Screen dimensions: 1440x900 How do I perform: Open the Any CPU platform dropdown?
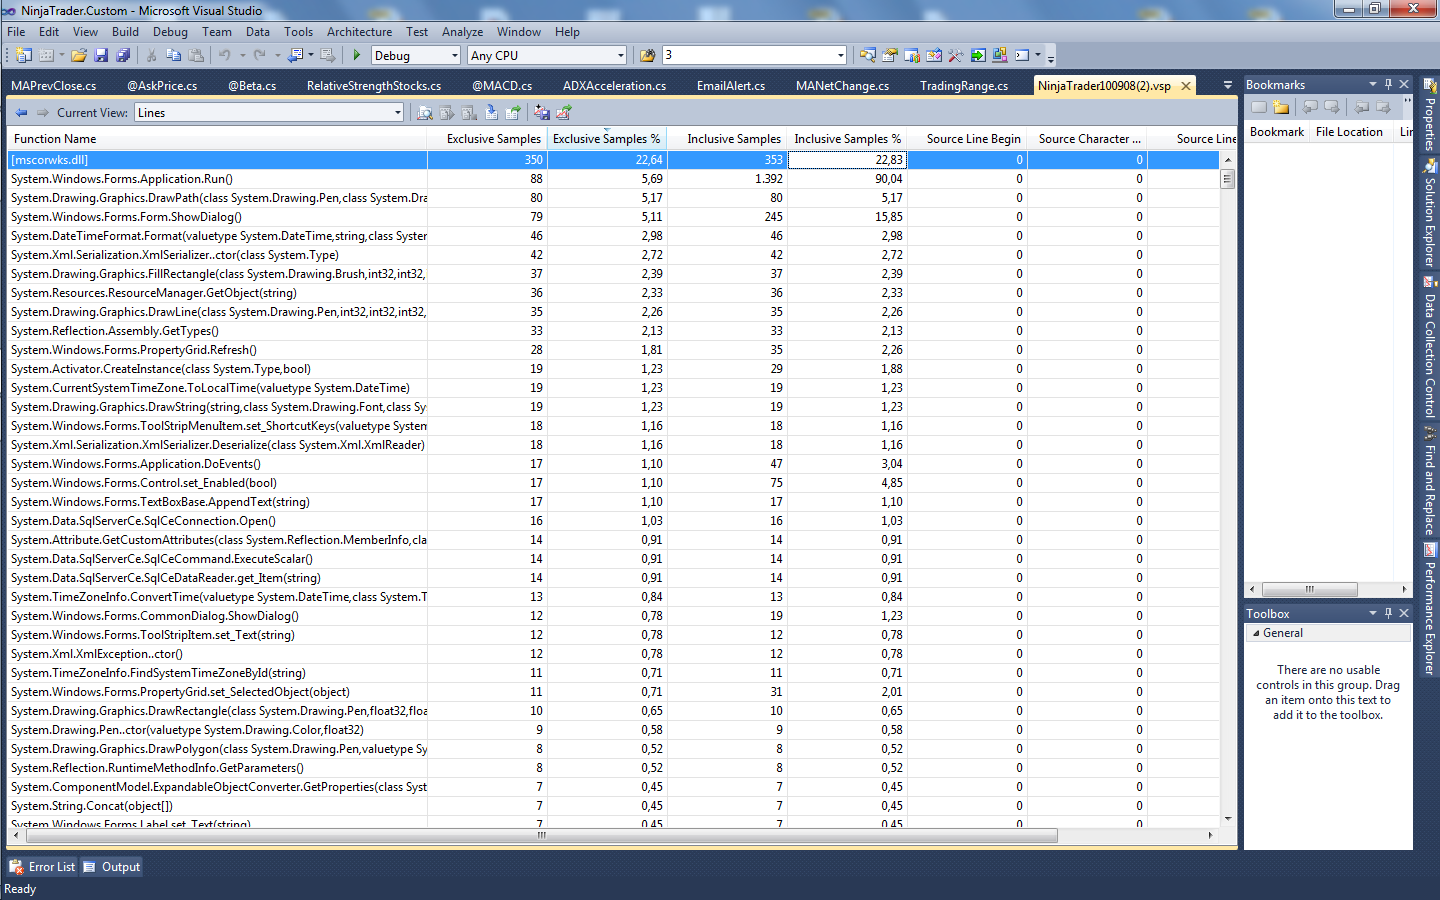click(x=547, y=56)
